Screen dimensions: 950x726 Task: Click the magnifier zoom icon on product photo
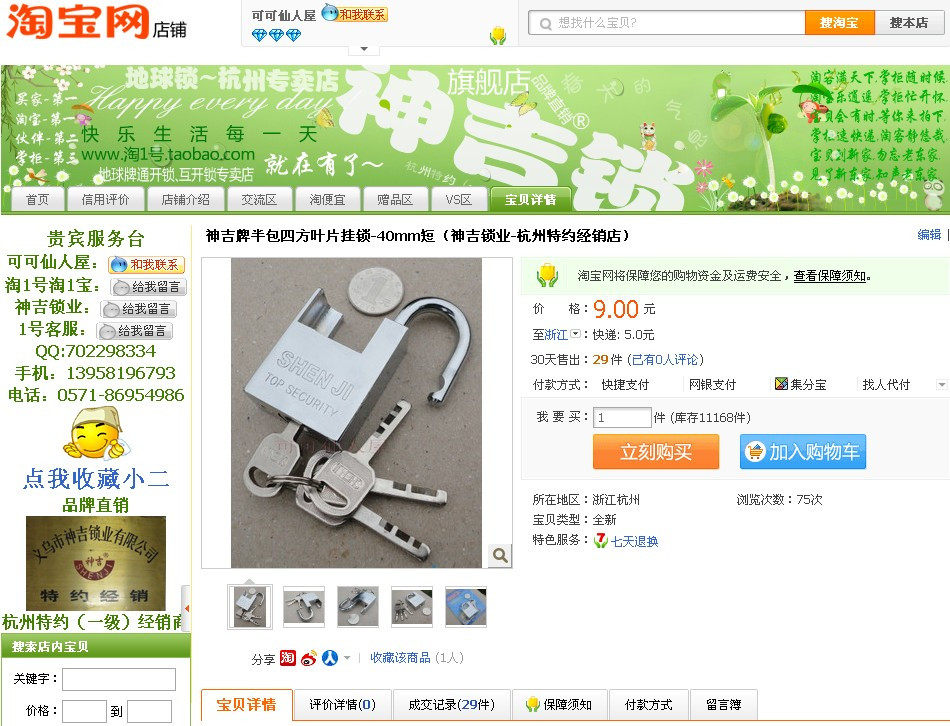pos(500,555)
